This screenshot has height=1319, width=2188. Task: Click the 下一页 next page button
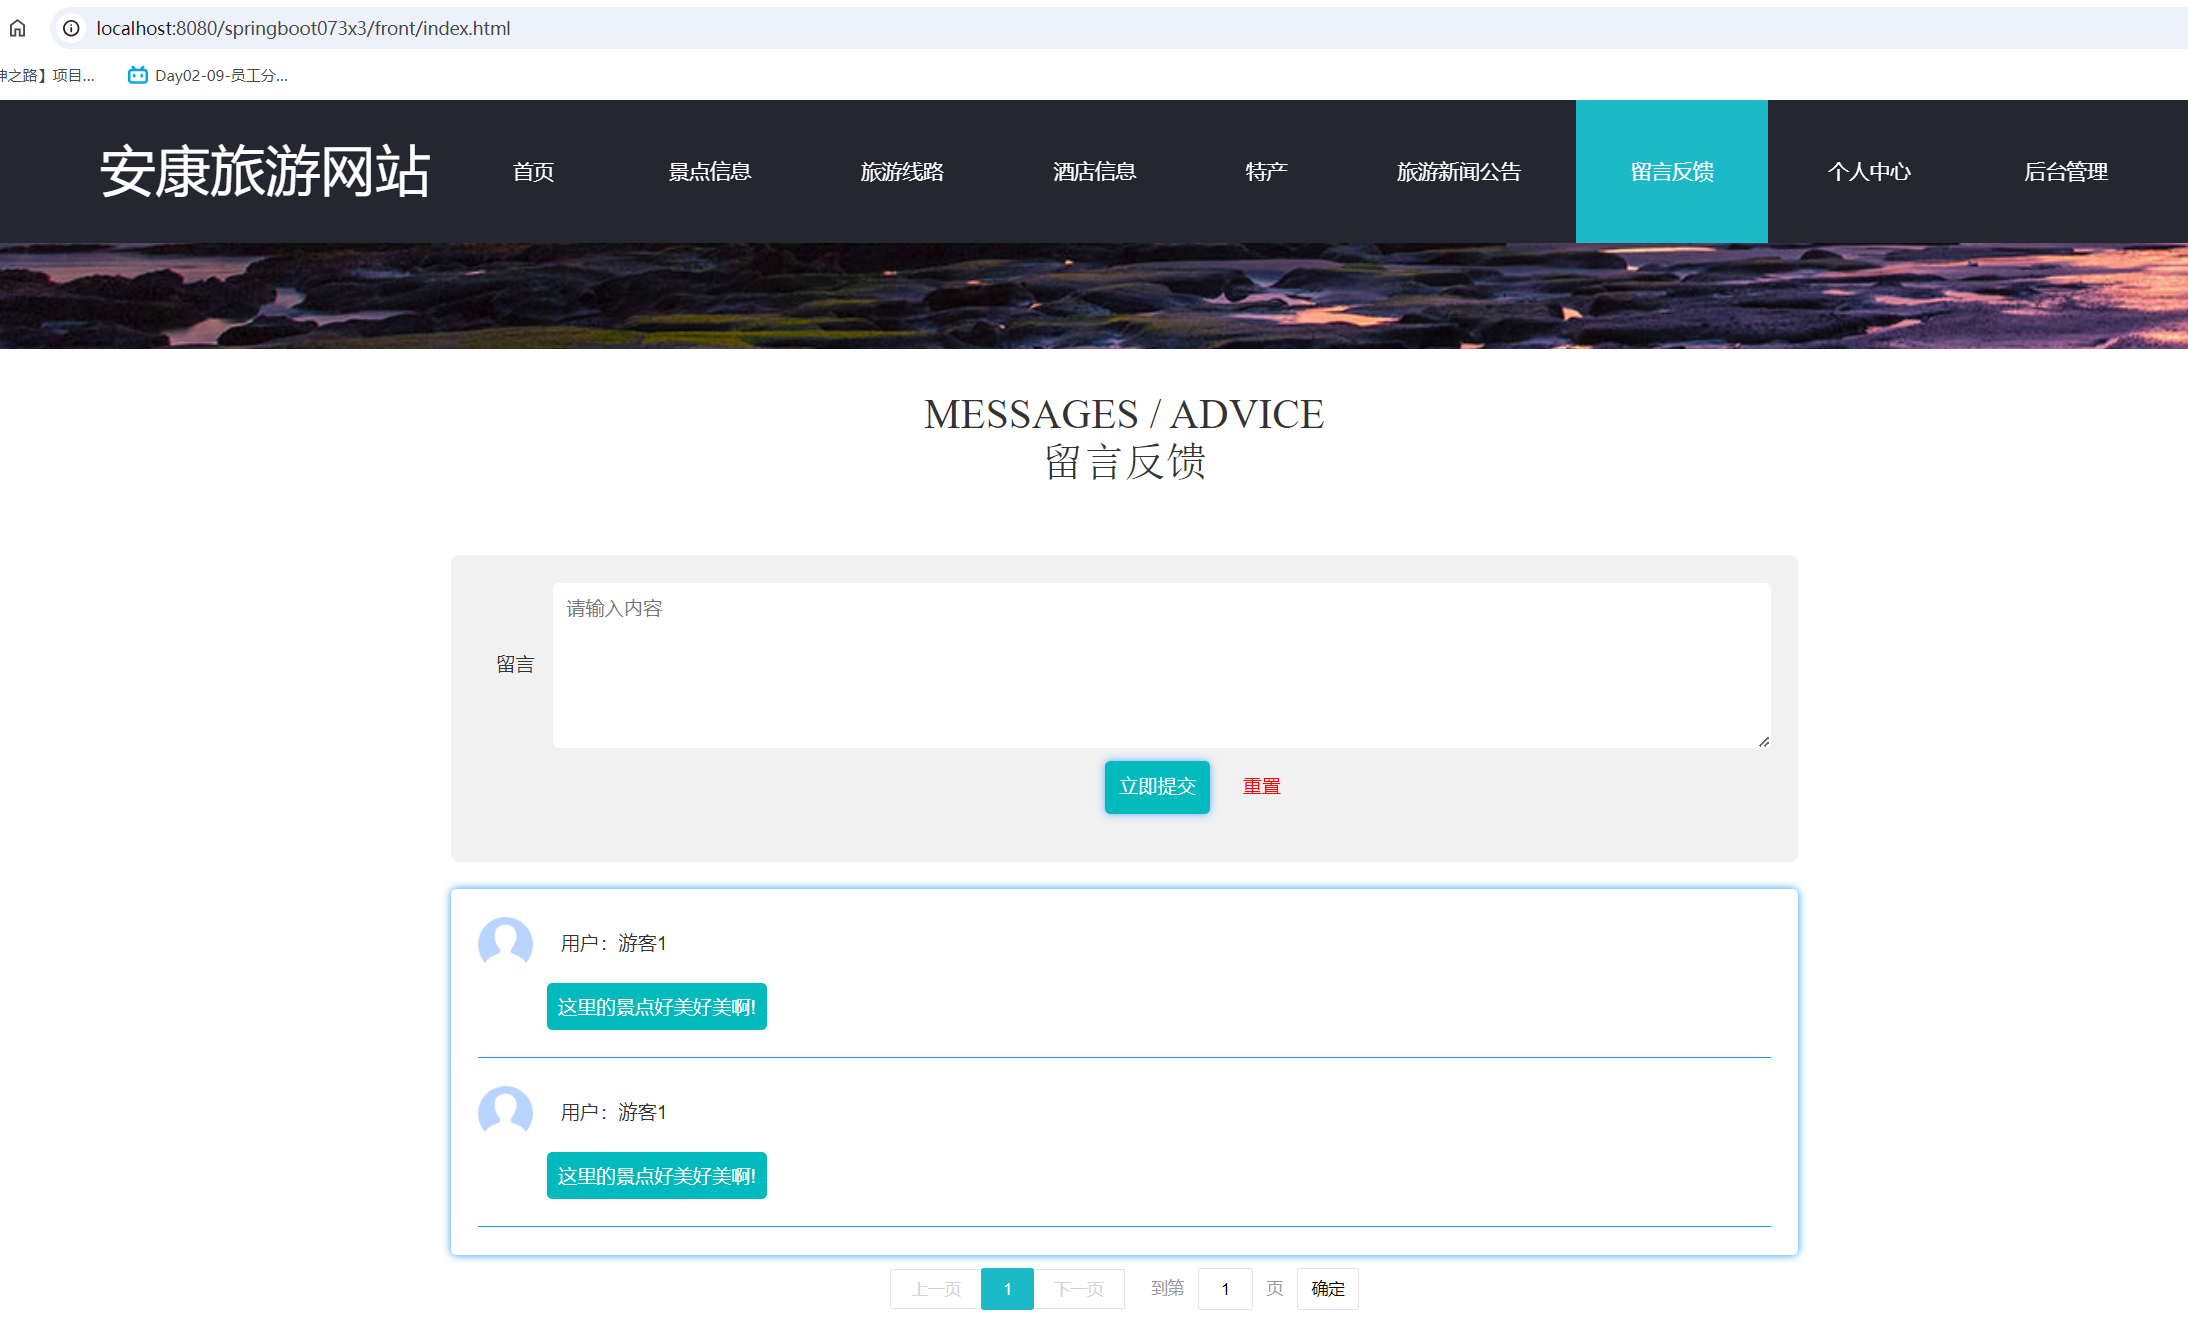[1079, 1289]
